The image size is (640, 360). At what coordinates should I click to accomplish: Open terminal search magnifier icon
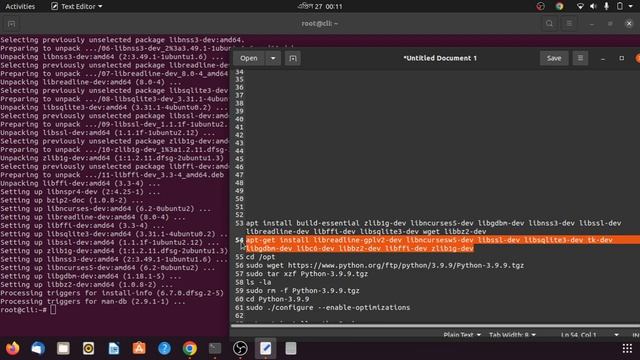(x=549, y=24)
